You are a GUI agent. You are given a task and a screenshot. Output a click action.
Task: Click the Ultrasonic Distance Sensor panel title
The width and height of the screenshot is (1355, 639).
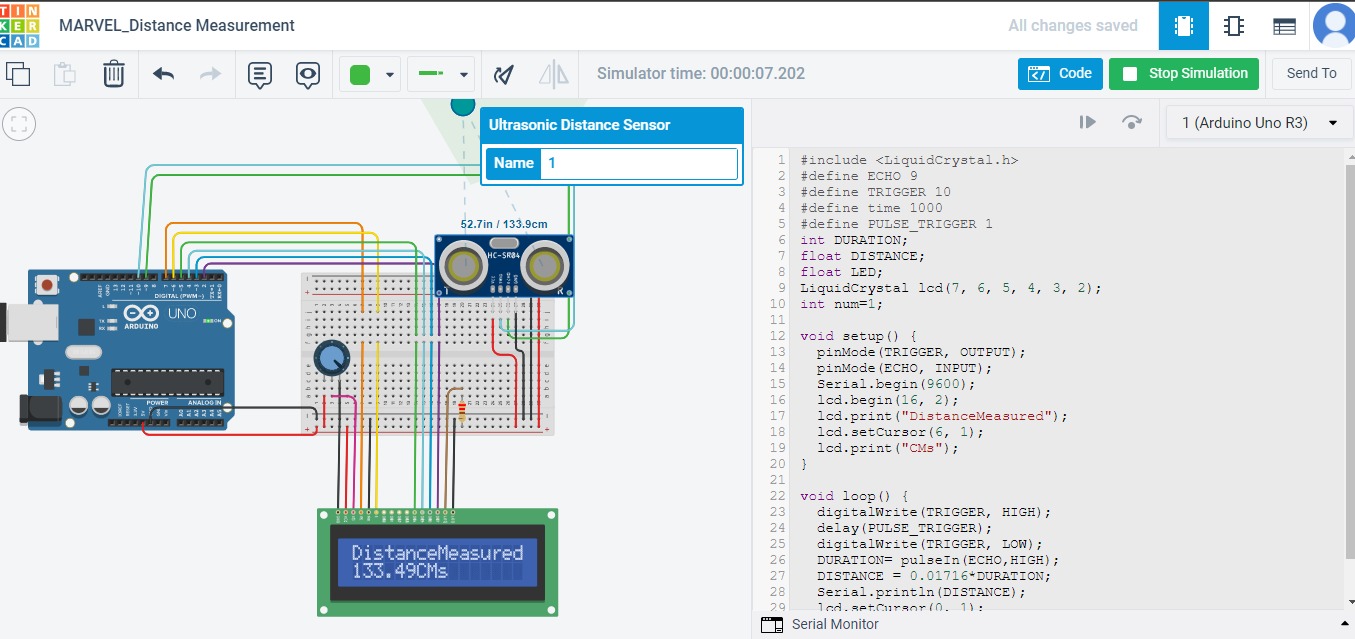pos(579,125)
